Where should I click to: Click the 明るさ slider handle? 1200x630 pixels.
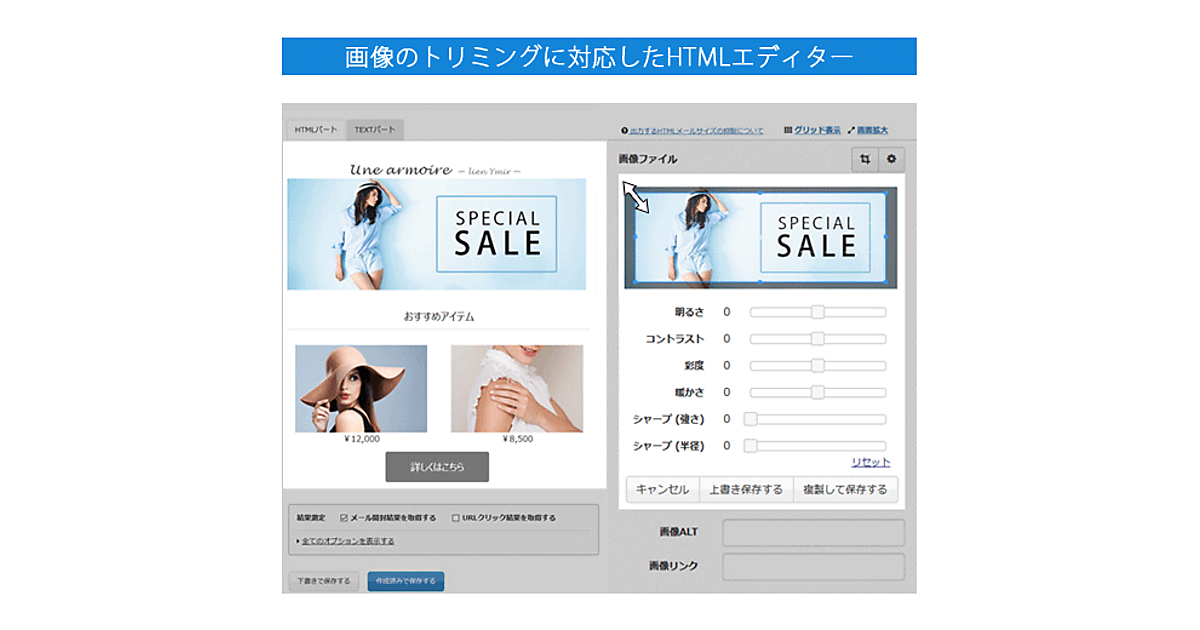click(x=818, y=312)
